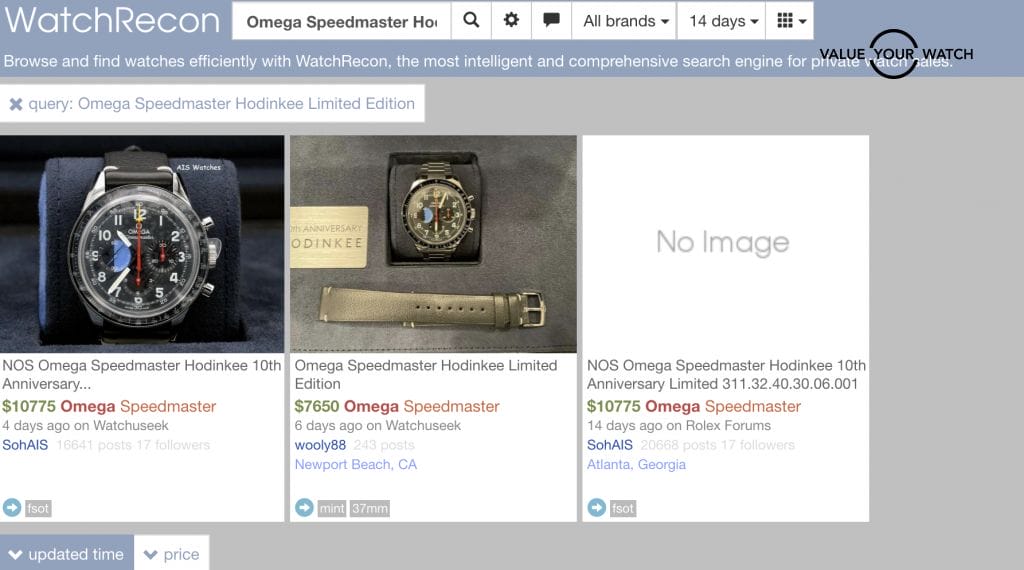Image resolution: width=1024 pixels, height=570 pixels.
Task: Select the mint tag on second listing
Action: pyautogui.click(x=332, y=509)
